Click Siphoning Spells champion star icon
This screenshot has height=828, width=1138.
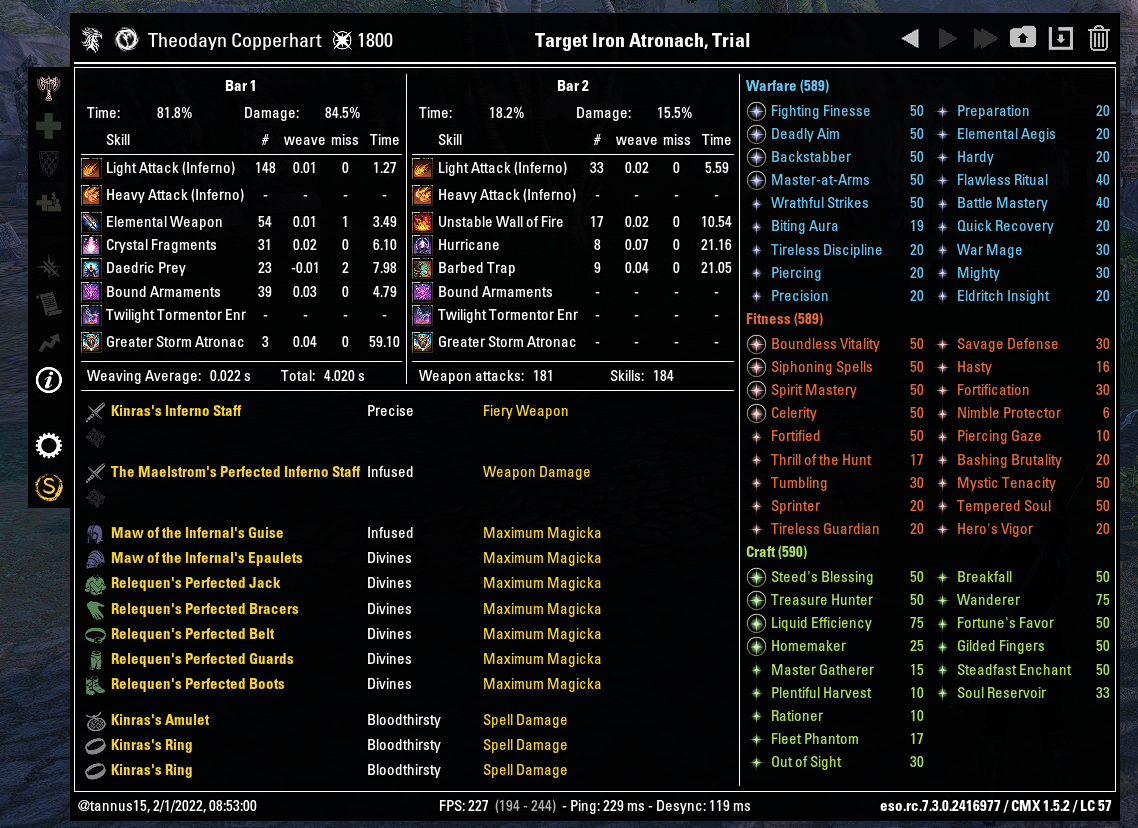click(756, 367)
